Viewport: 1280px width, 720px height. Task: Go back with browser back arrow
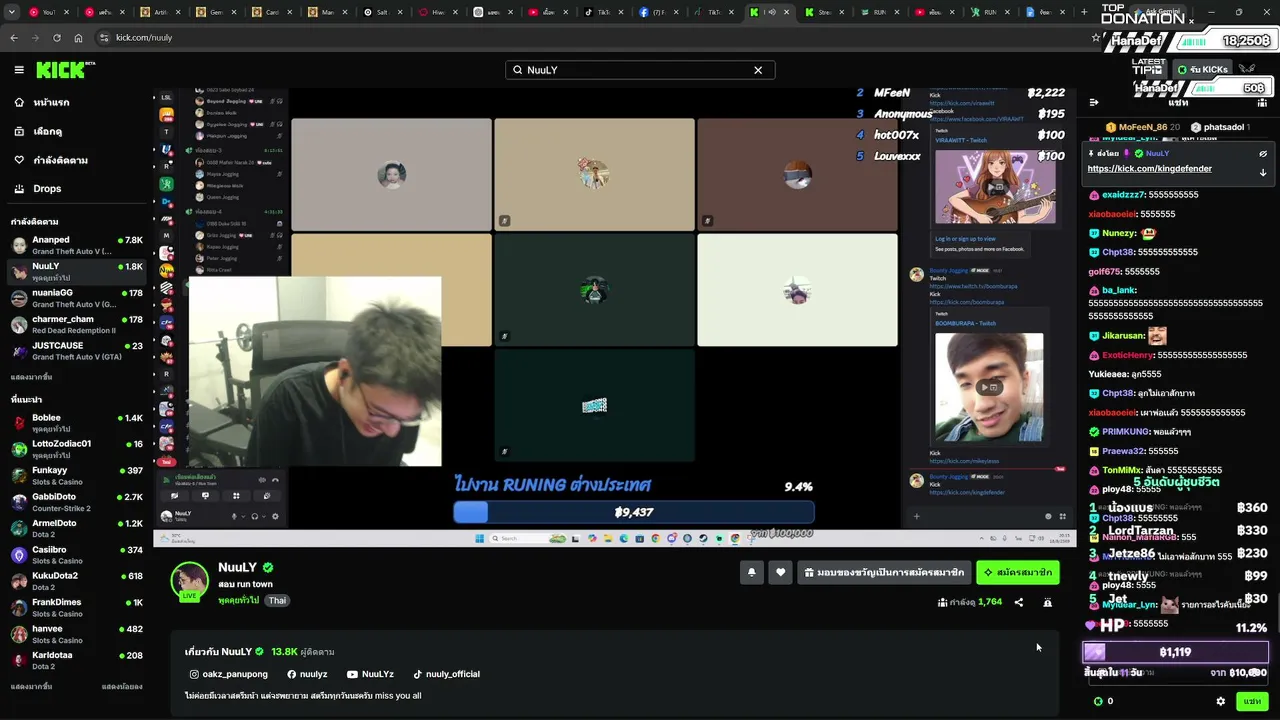point(14,38)
